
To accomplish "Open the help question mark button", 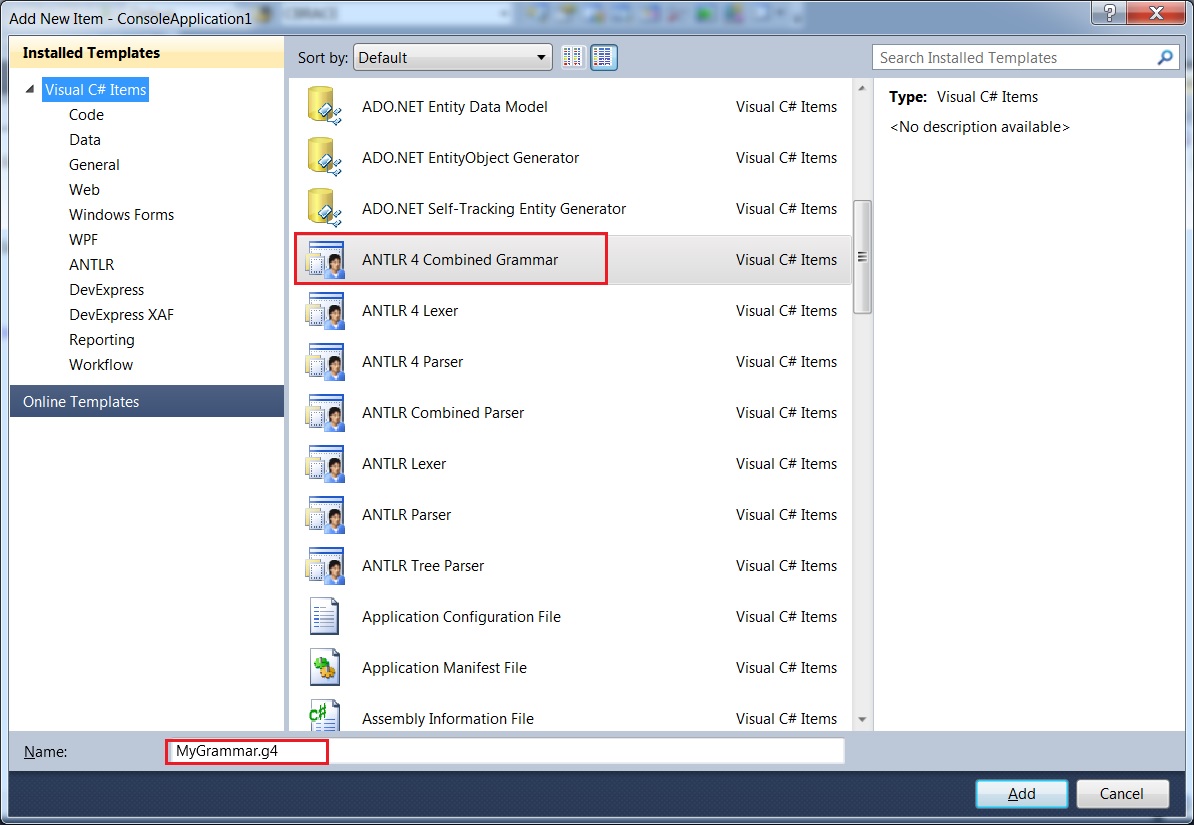I will click(x=1109, y=12).
